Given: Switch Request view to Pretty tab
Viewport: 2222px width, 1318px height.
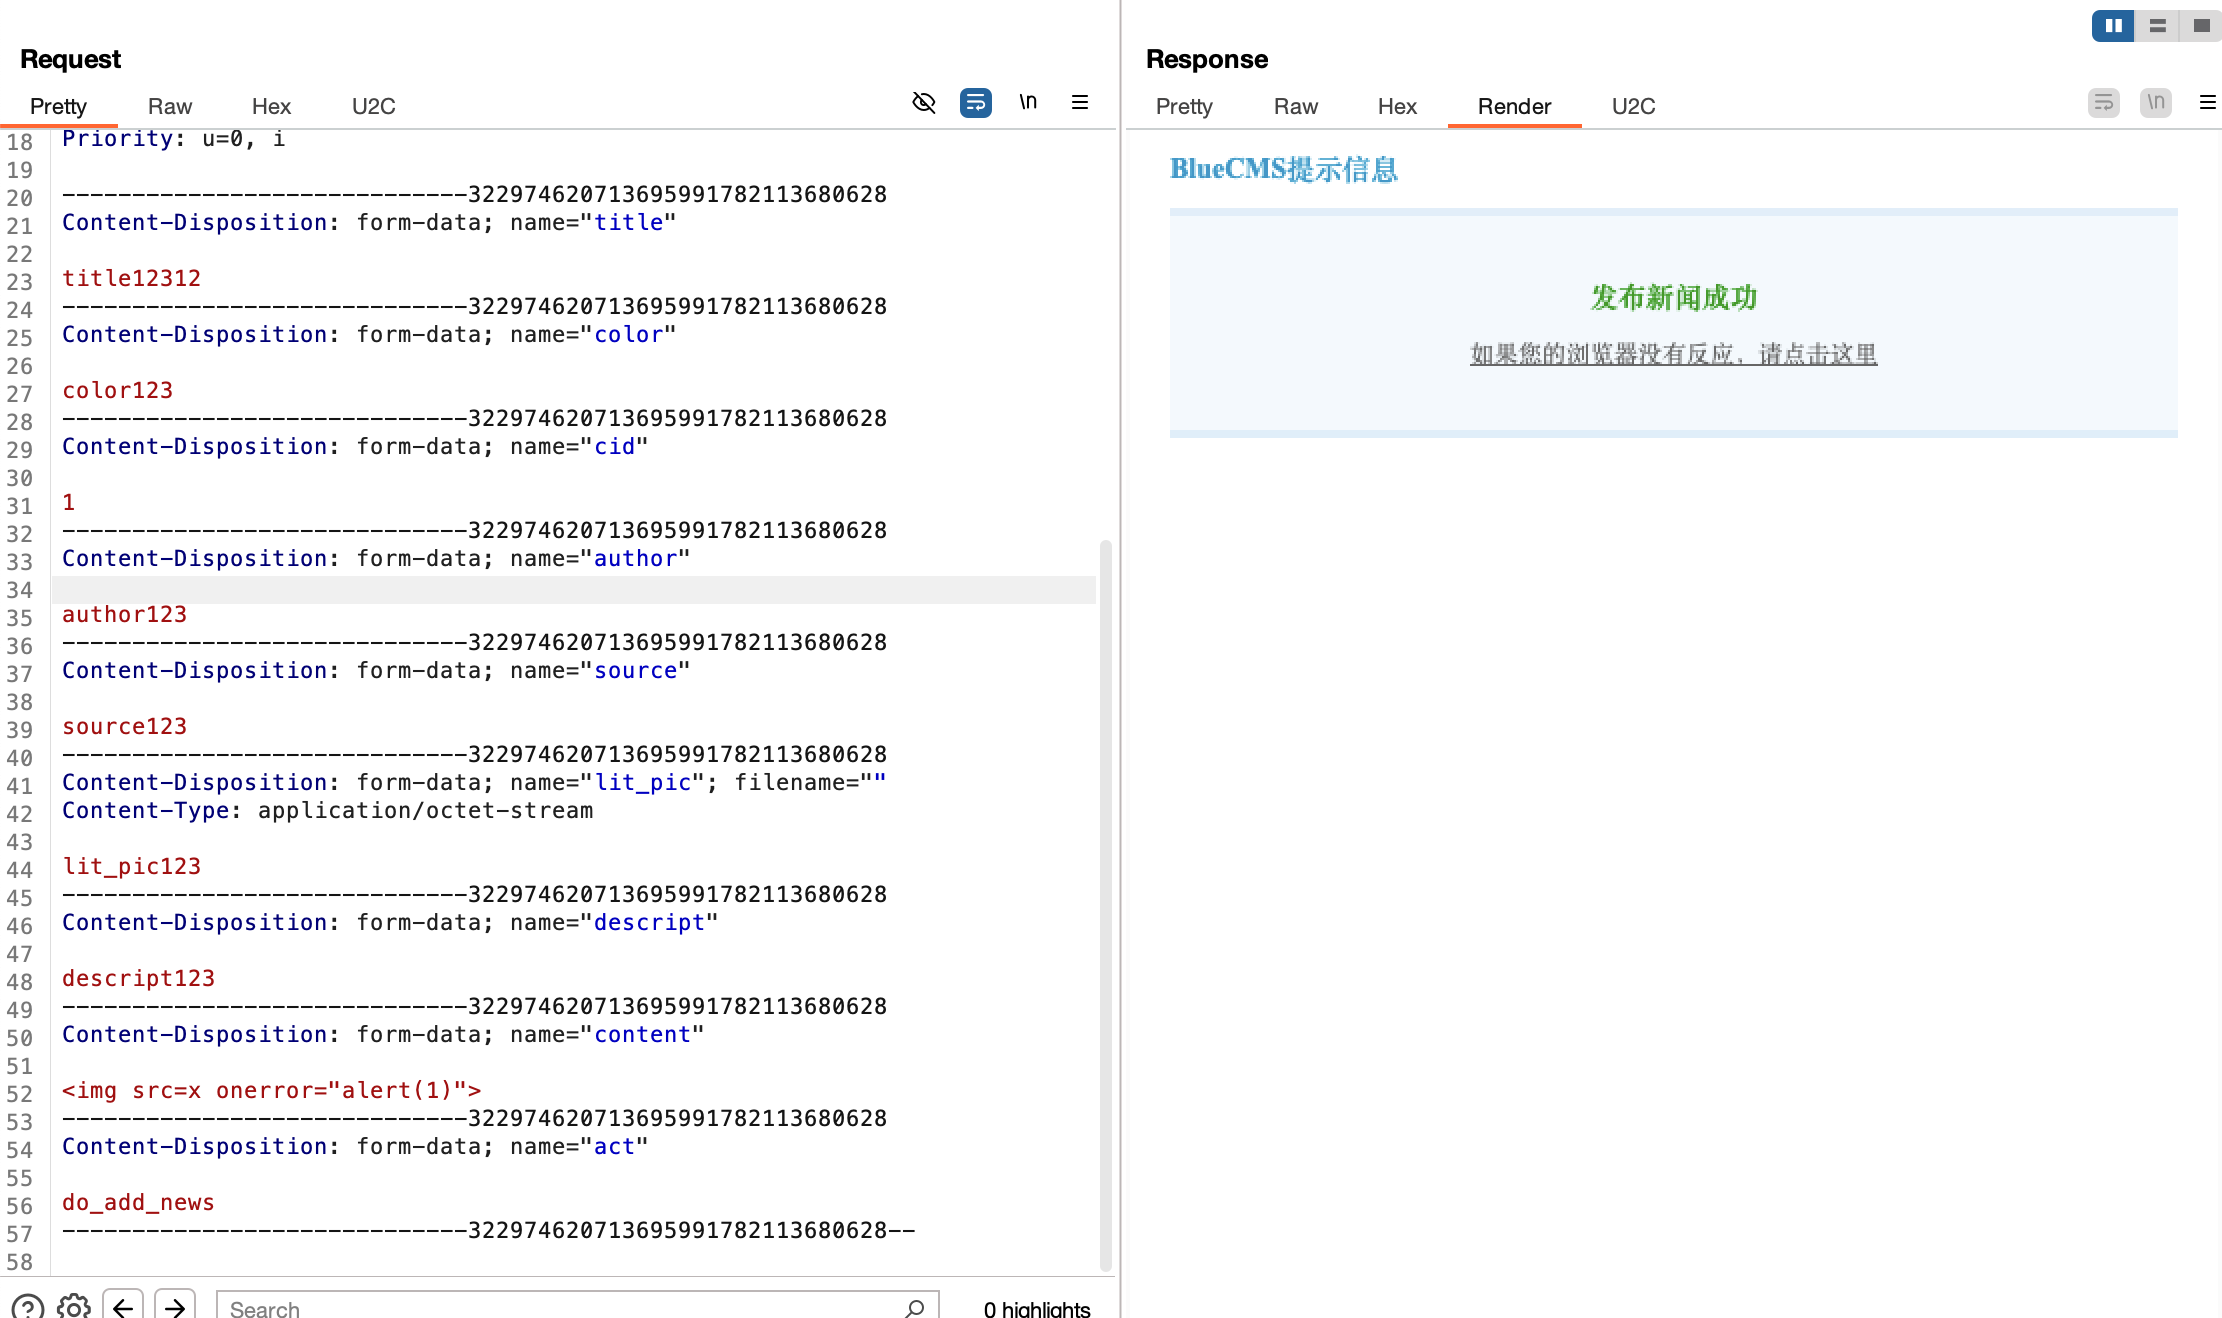Looking at the screenshot, I should pos(58,106).
